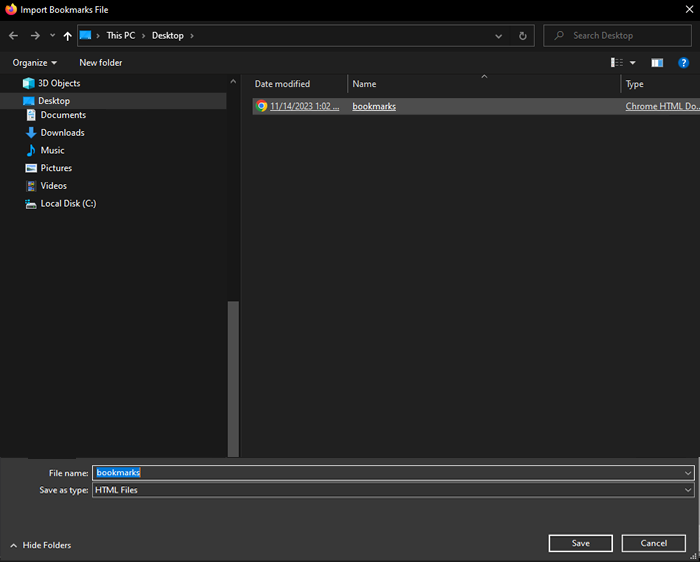Open the 3D Objects folder
The height and width of the screenshot is (562, 700).
(x=59, y=83)
